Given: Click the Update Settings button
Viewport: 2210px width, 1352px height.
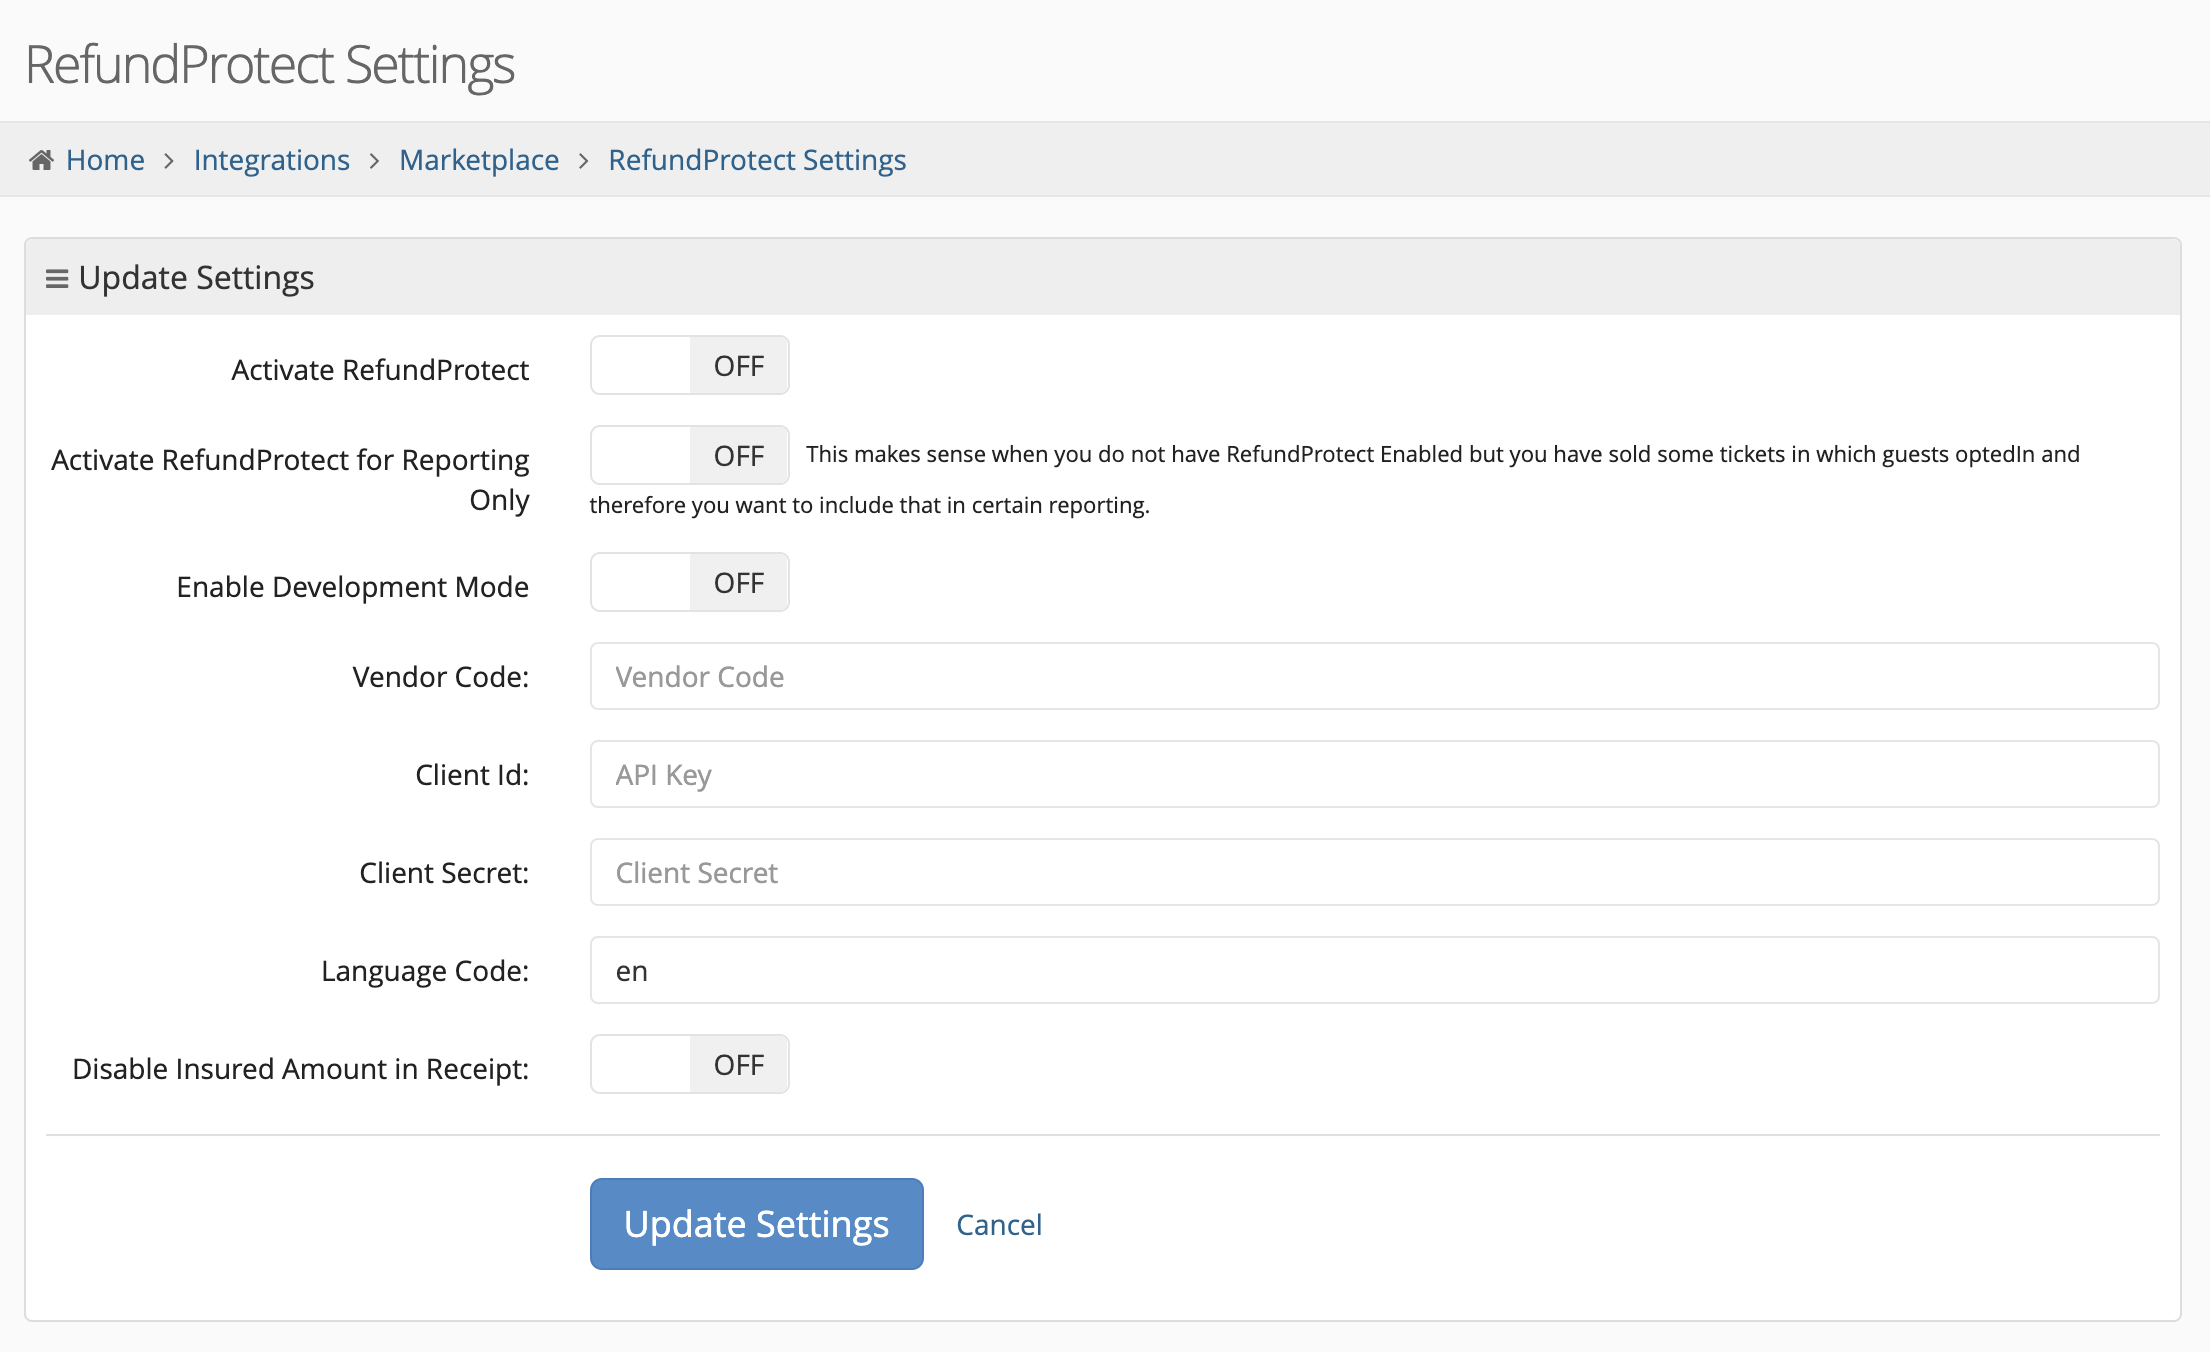Looking at the screenshot, I should tap(757, 1224).
